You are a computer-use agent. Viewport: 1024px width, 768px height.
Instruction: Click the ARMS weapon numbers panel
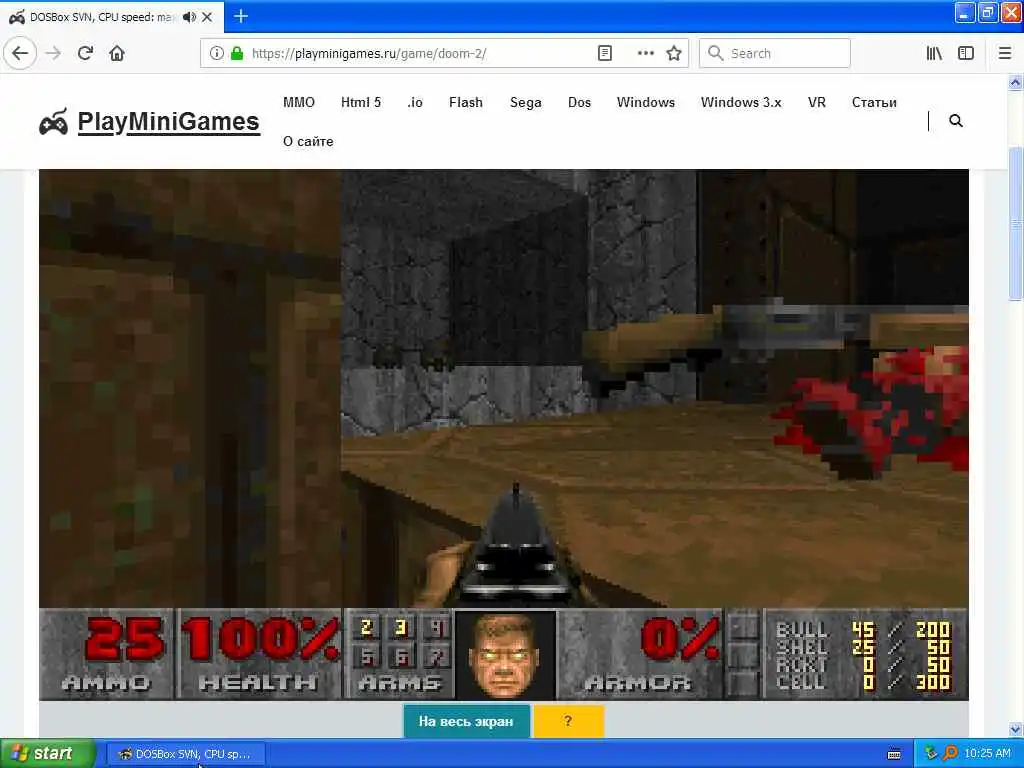(400, 654)
